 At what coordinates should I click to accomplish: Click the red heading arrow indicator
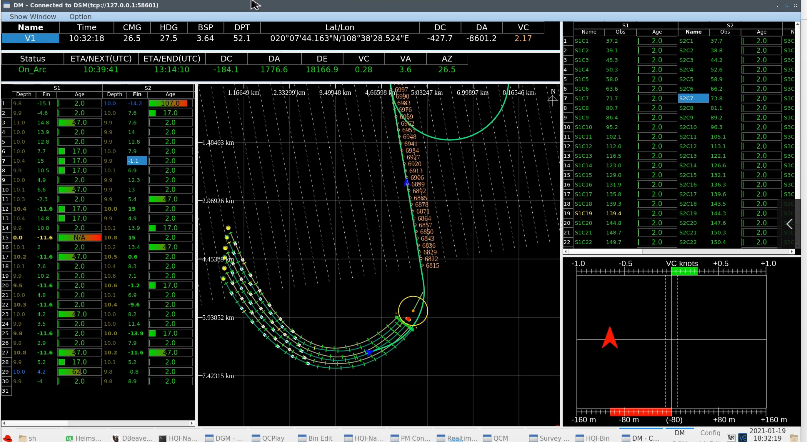[x=609, y=338]
